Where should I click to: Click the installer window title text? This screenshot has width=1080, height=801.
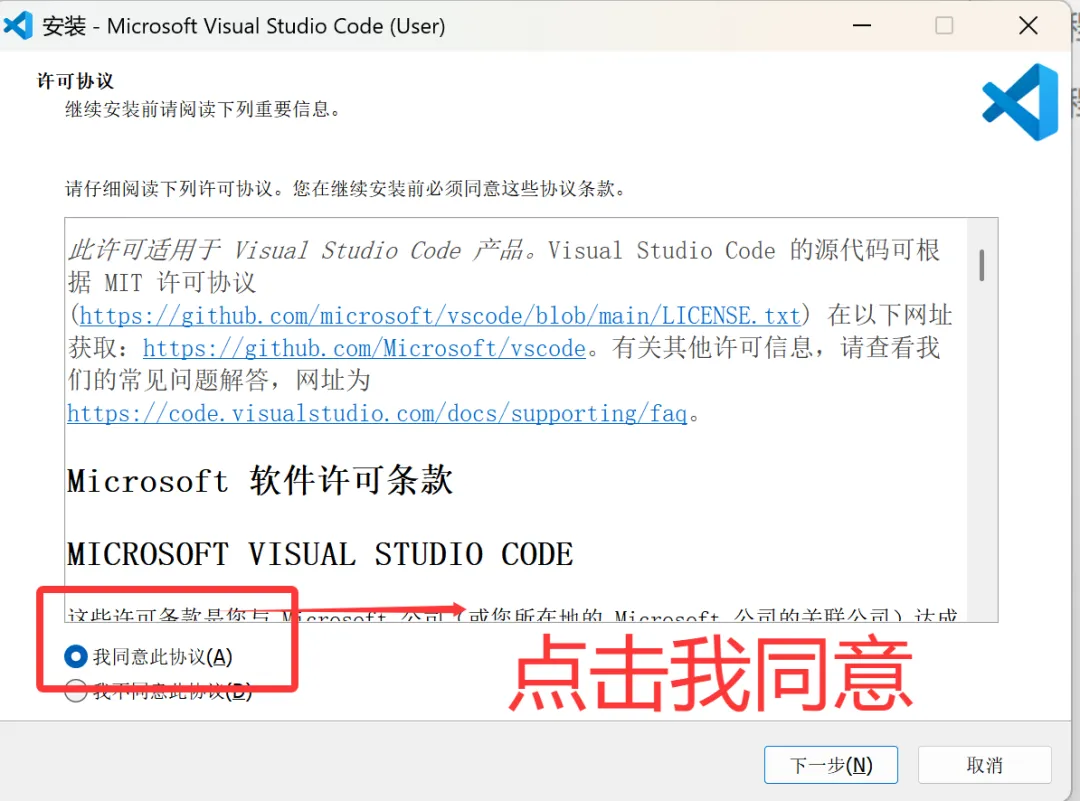[244, 25]
